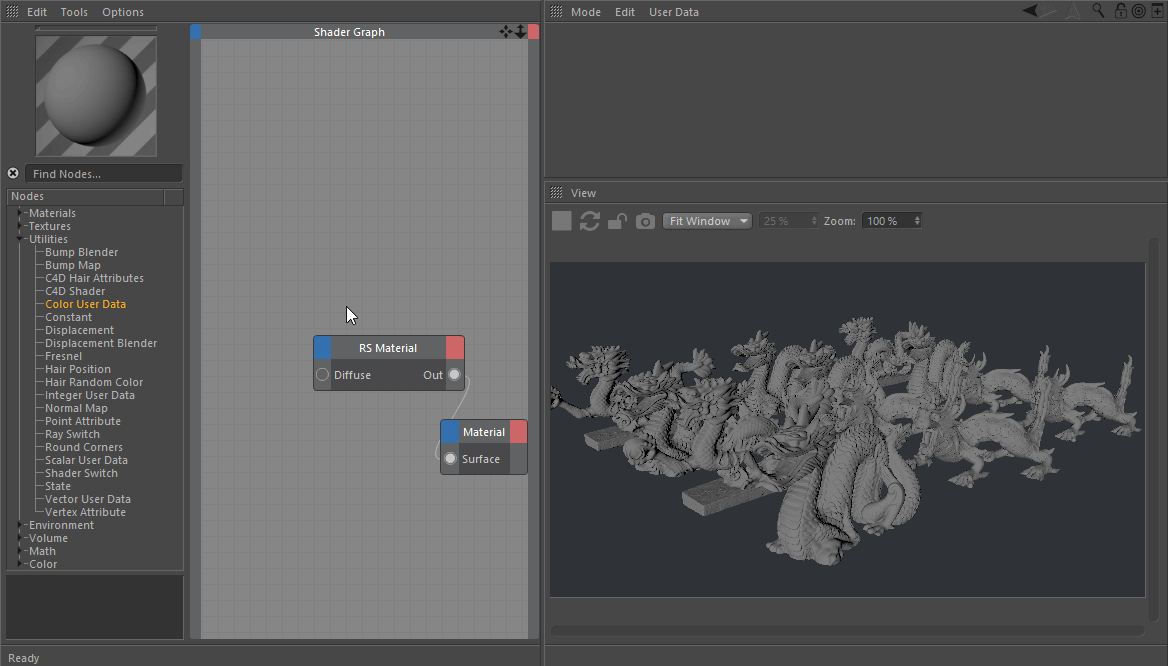Expand the Environment category
The height and width of the screenshot is (666, 1168).
pos(19,525)
